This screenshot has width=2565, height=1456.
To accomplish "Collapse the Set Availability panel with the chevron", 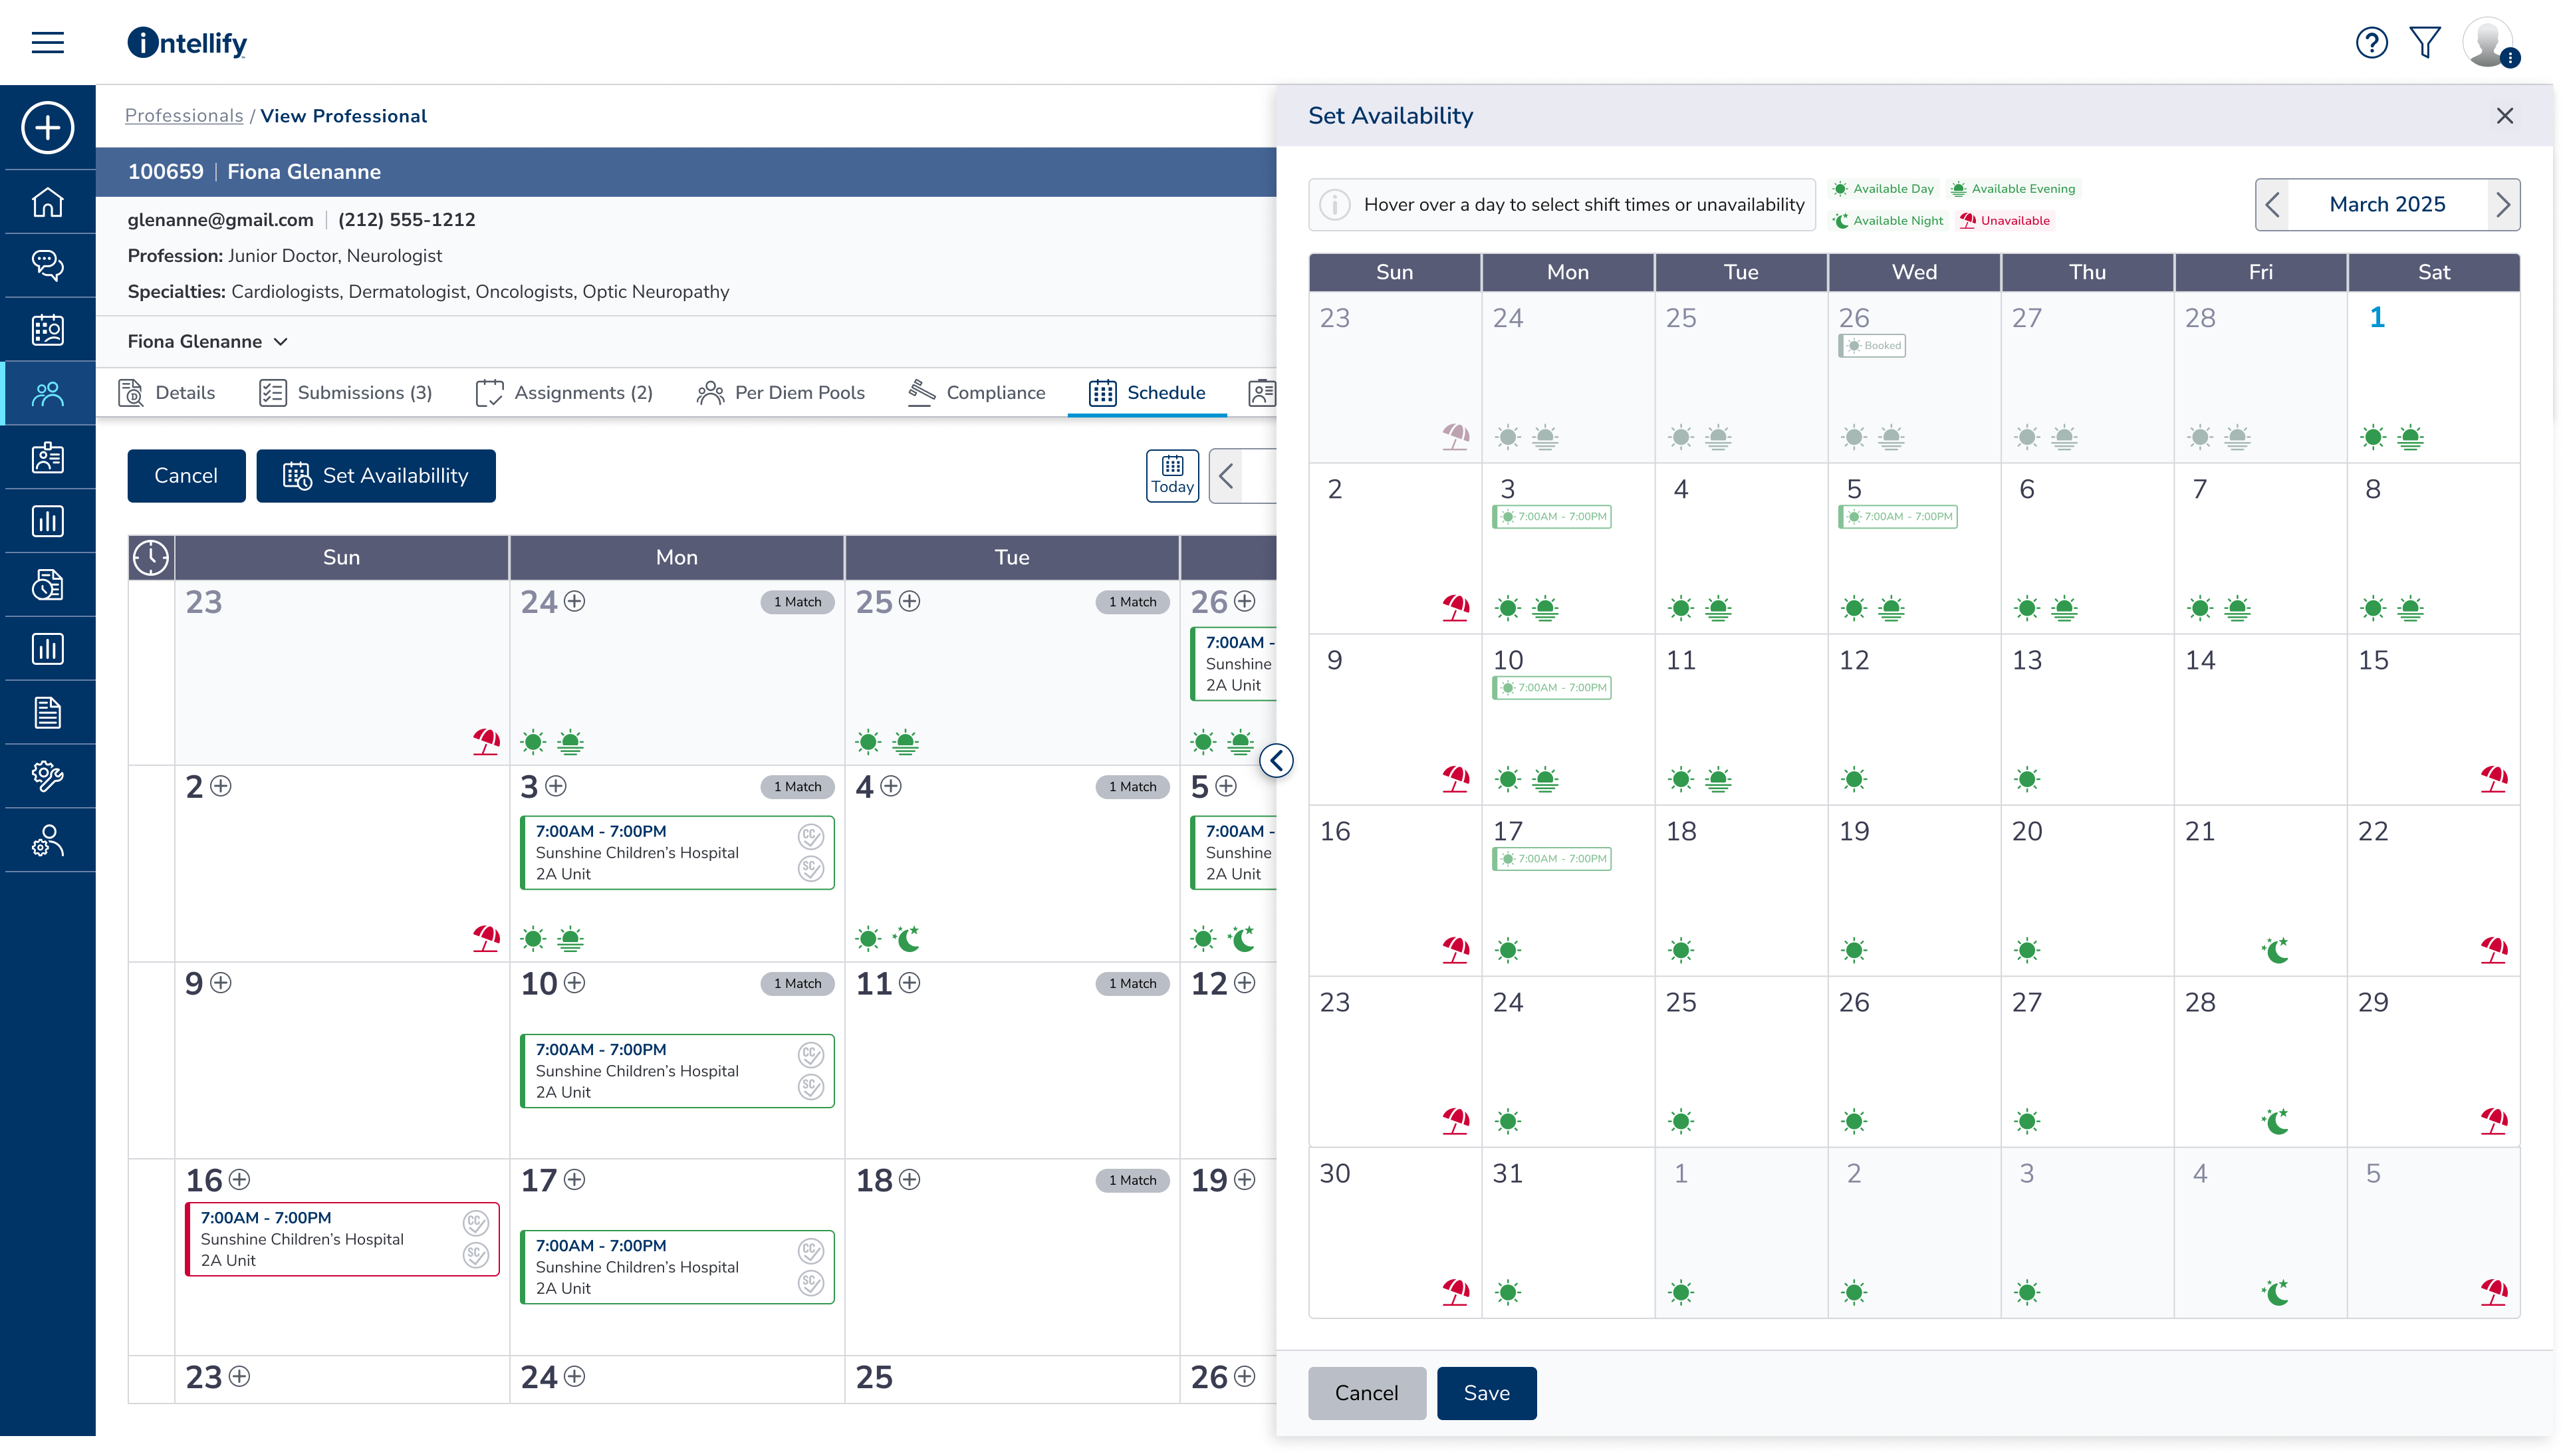I will 1277,760.
